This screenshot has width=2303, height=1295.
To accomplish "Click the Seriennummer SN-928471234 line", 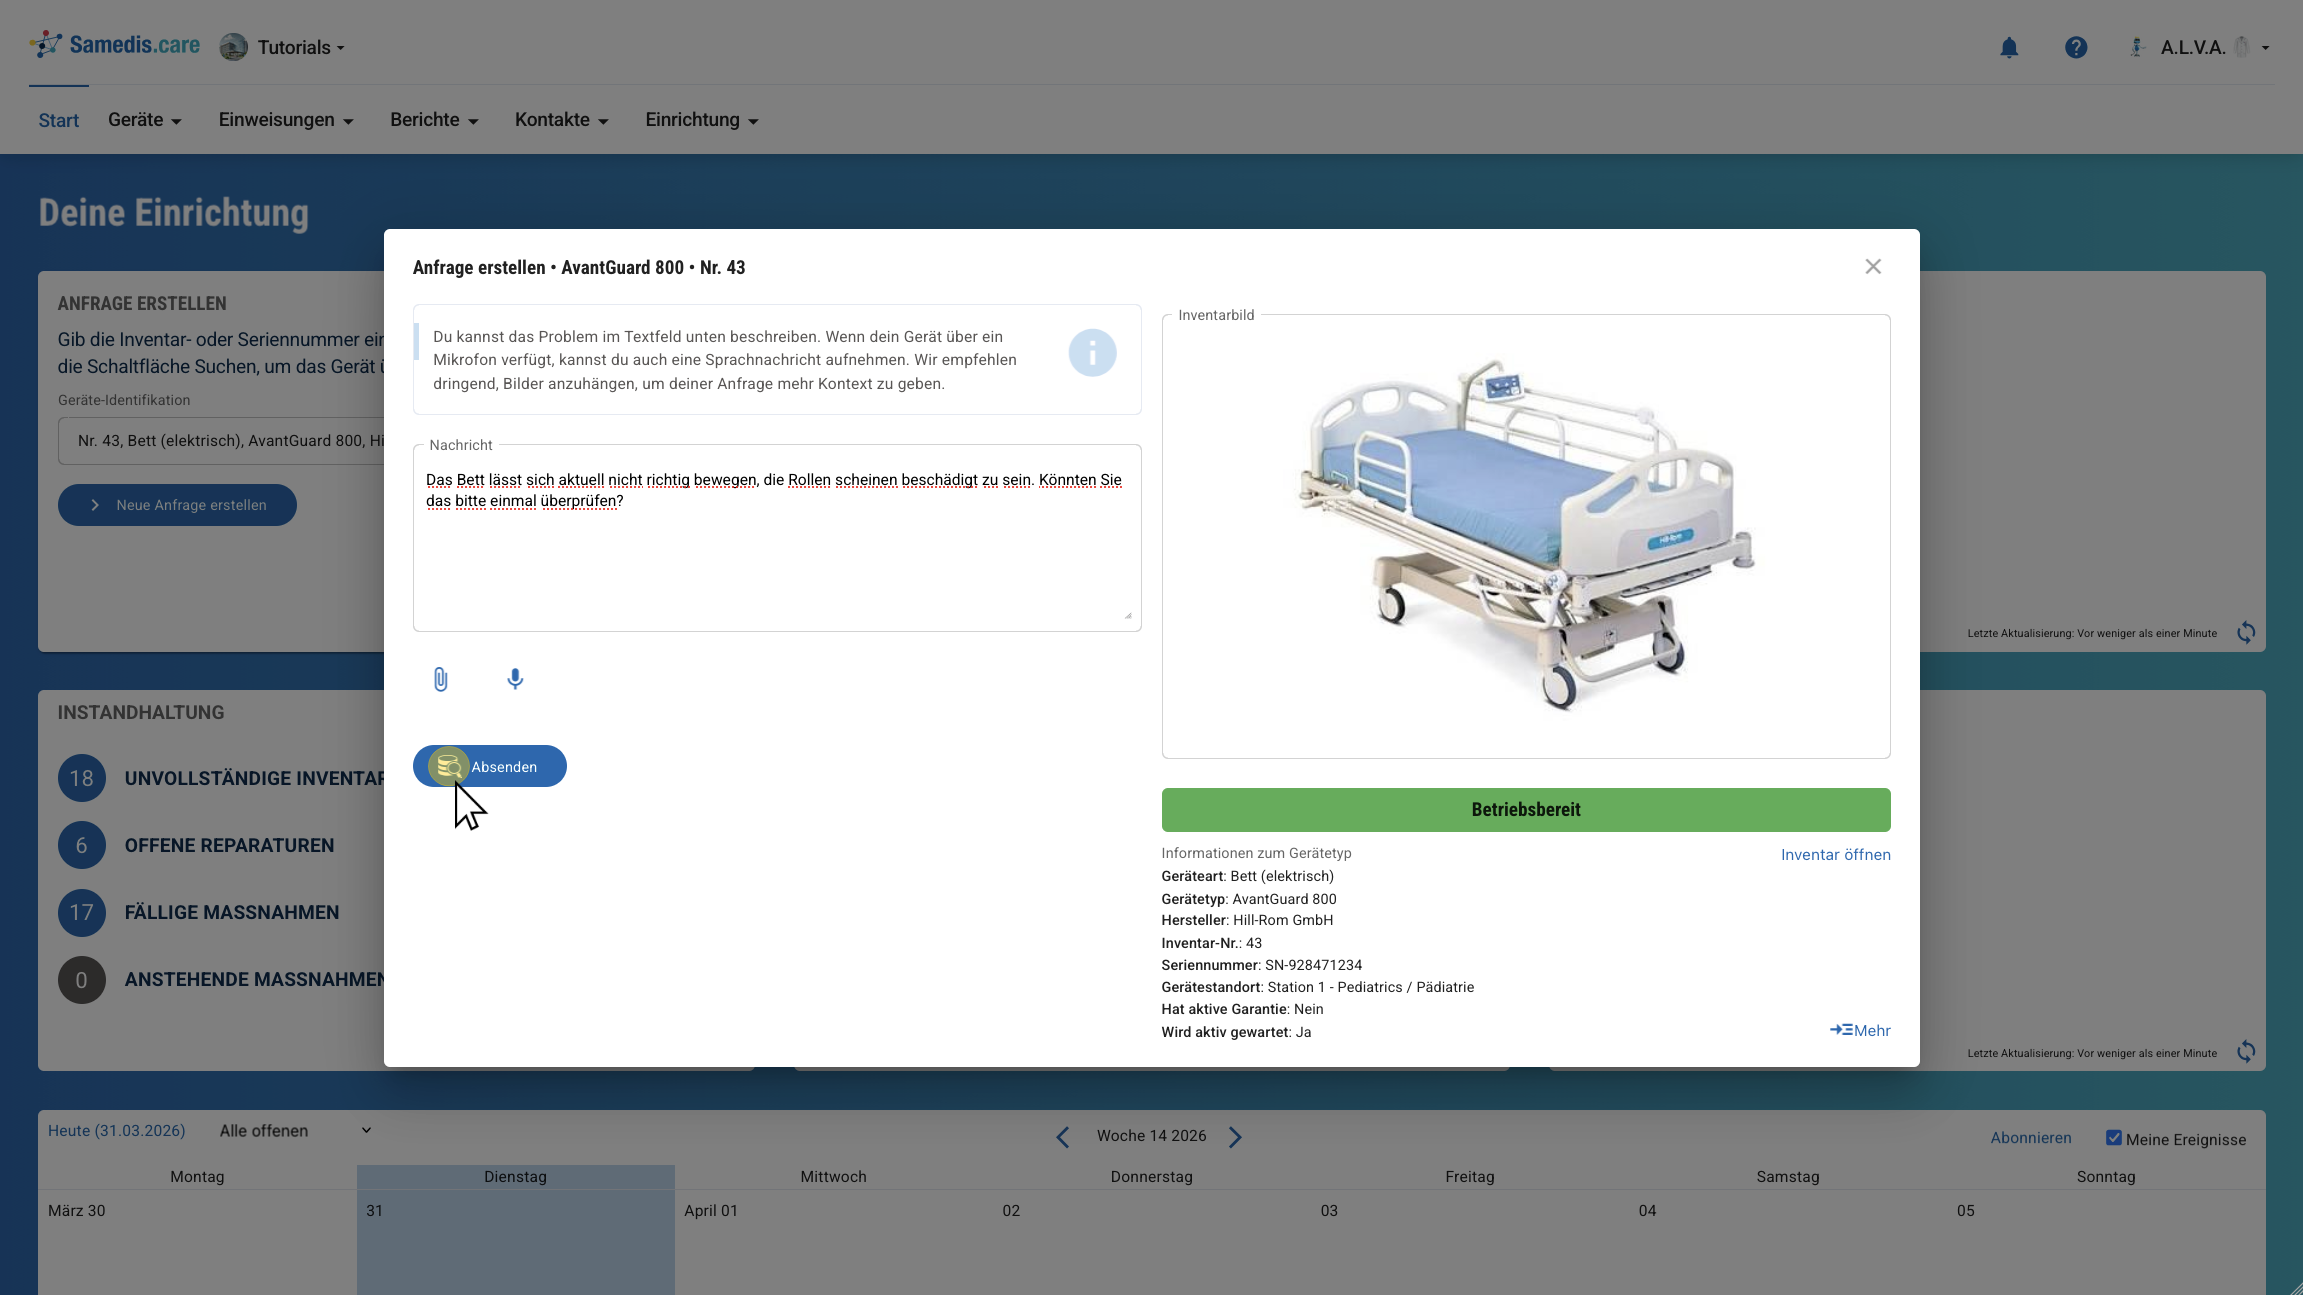I will tap(1261, 965).
